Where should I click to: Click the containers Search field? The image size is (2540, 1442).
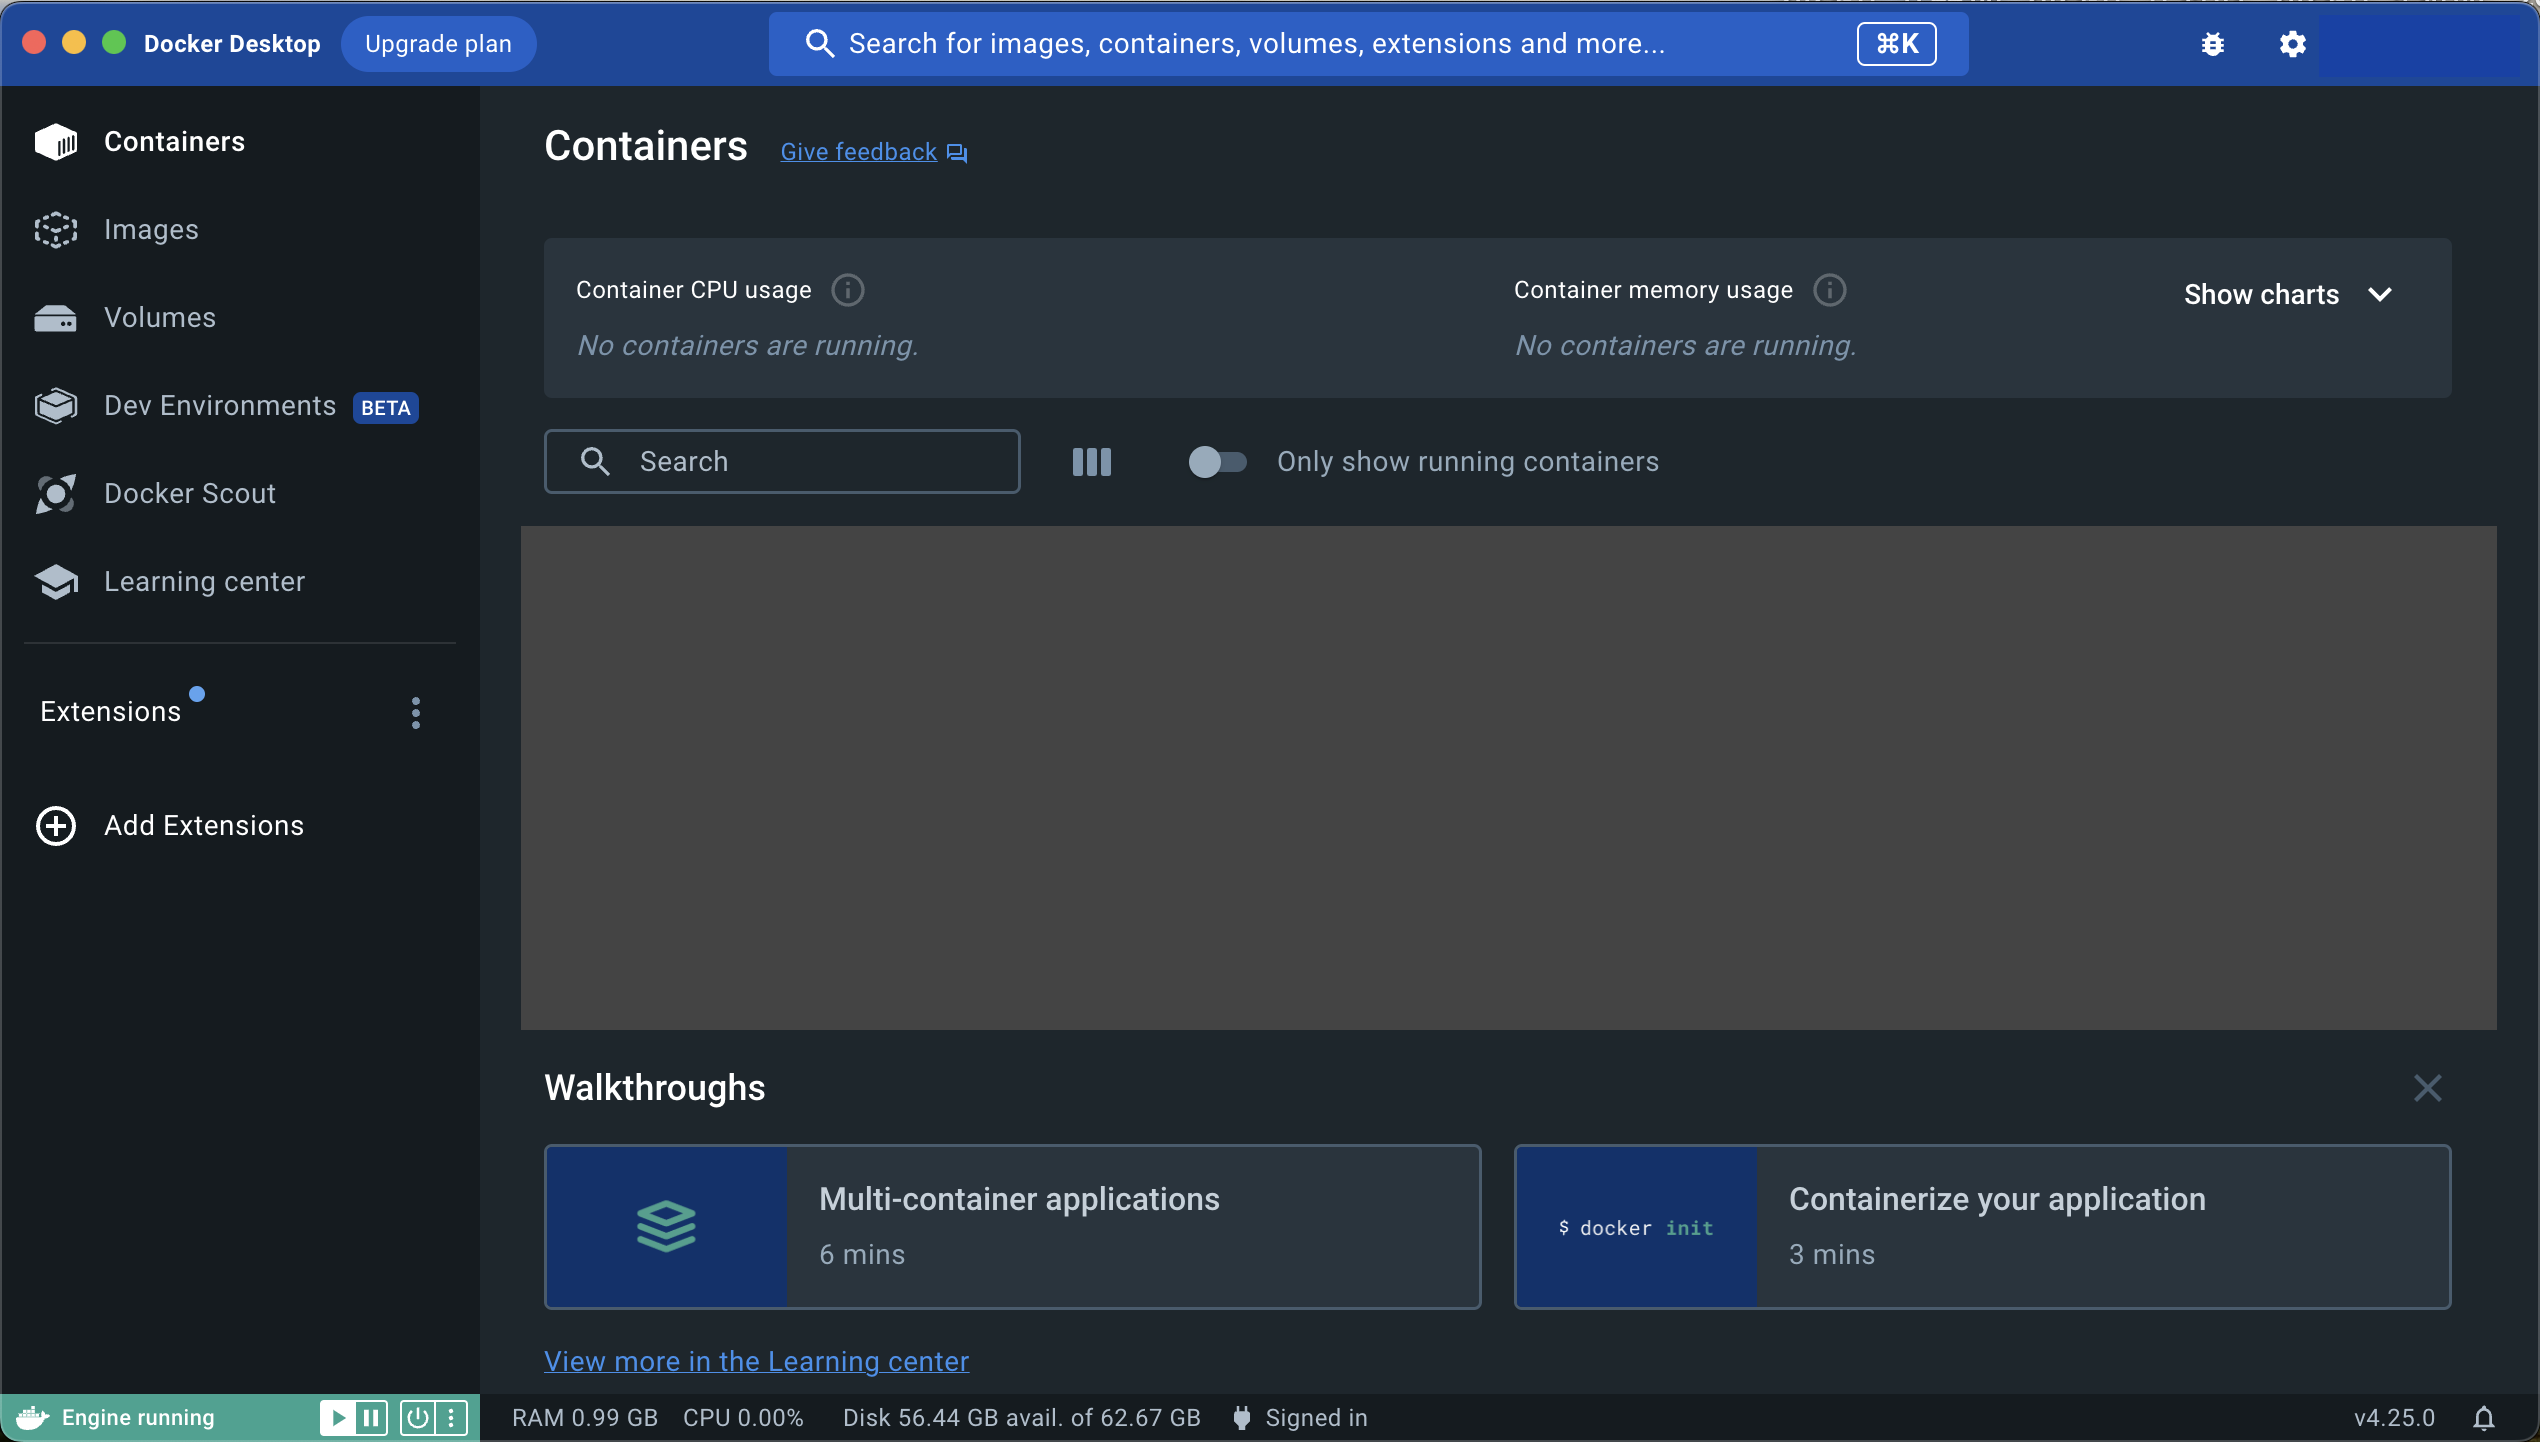tap(782, 462)
